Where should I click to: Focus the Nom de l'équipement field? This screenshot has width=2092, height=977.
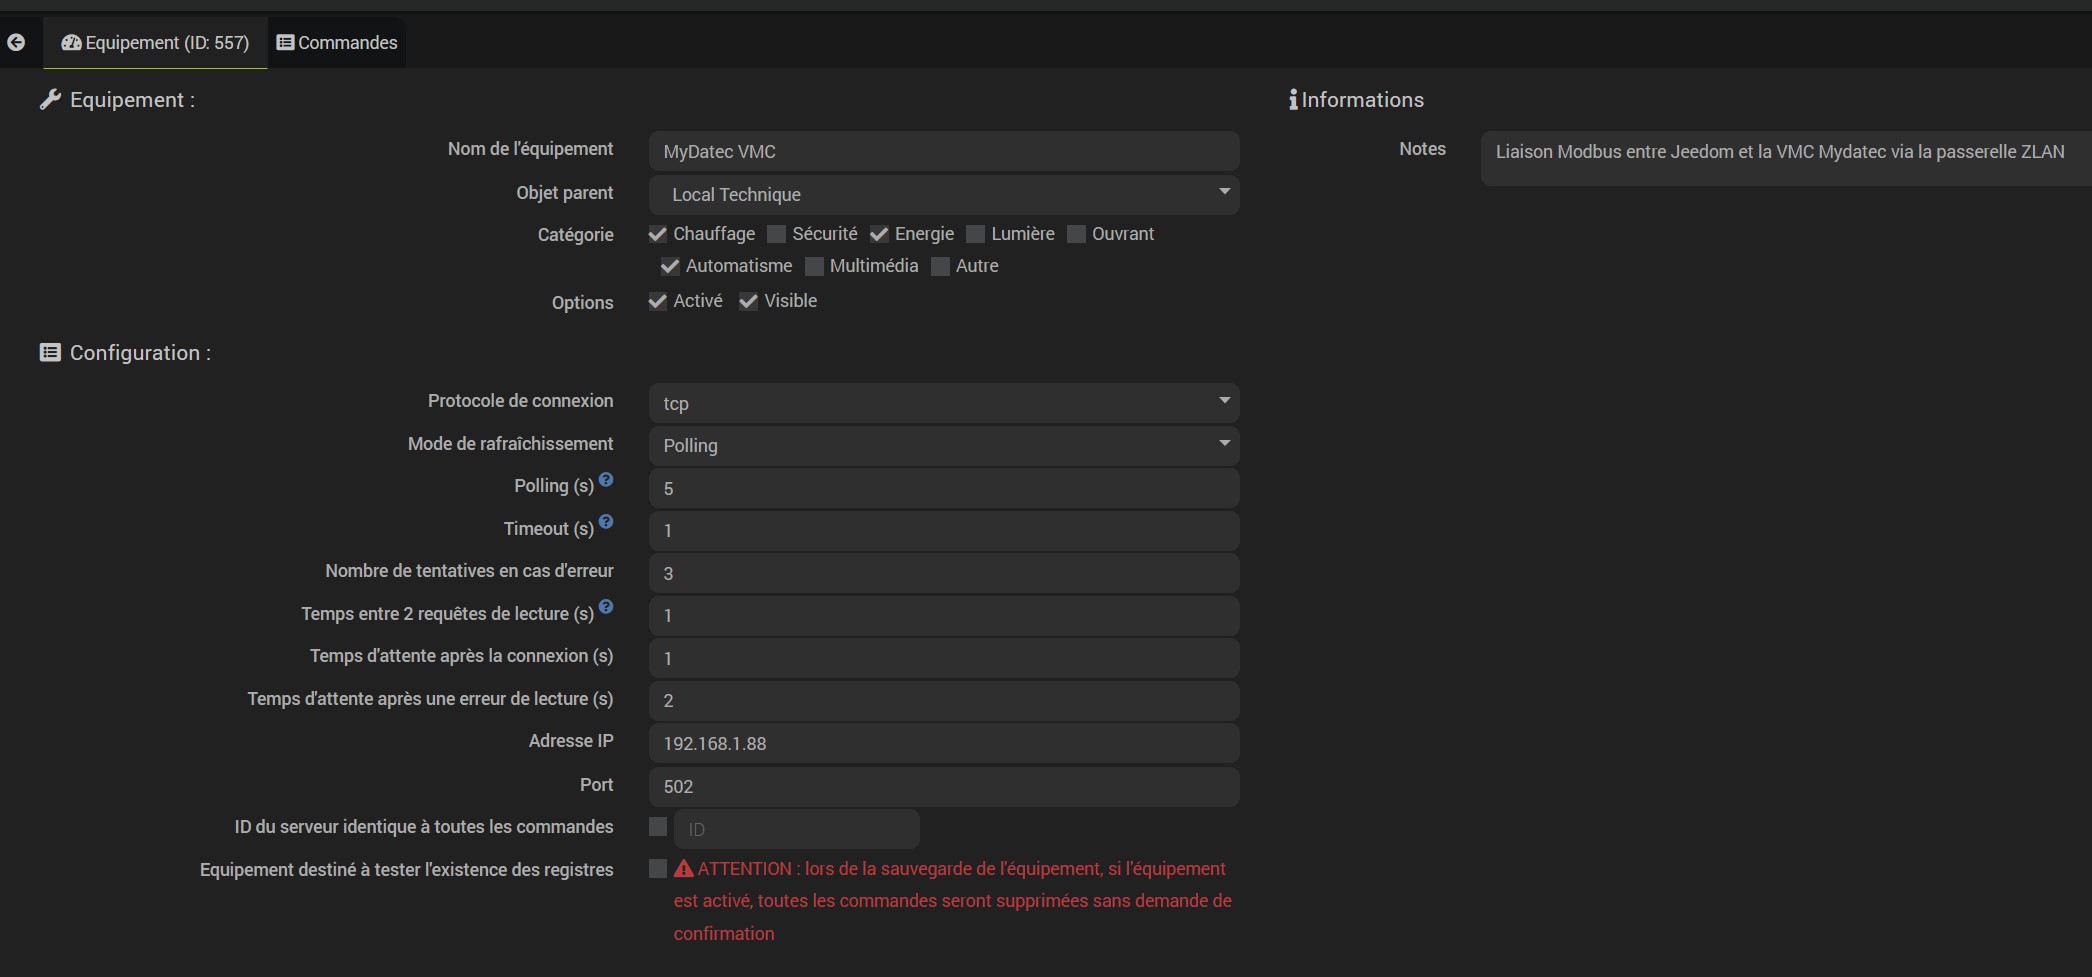tap(943, 152)
